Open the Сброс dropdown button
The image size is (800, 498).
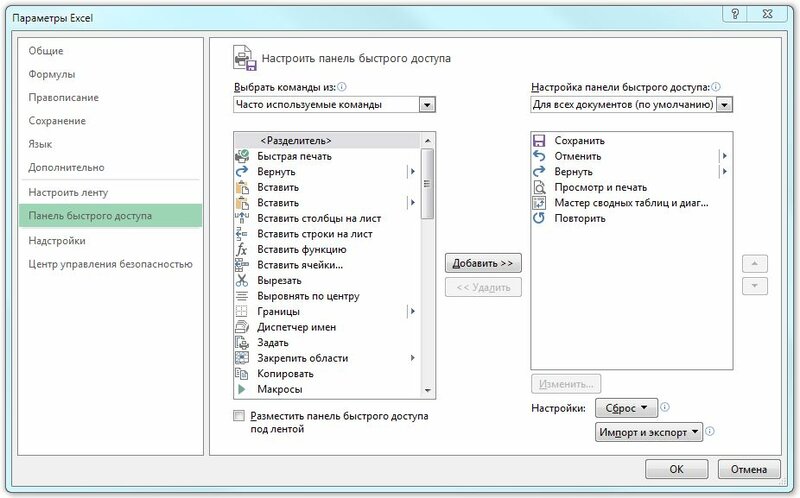pyautogui.click(x=626, y=408)
